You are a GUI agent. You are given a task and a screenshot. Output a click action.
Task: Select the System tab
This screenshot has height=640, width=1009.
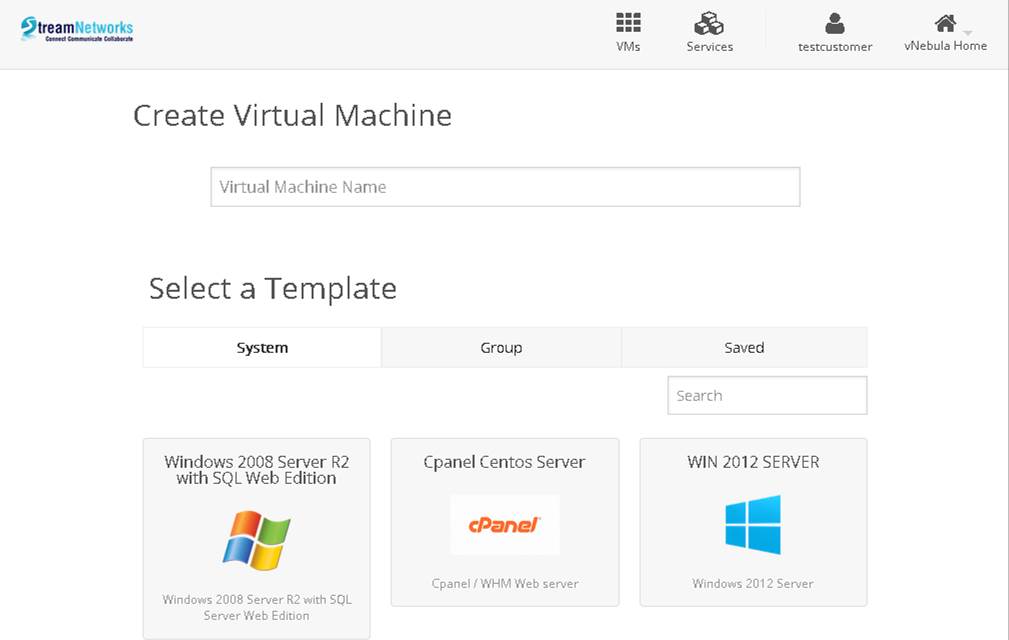[x=261, y=347]
